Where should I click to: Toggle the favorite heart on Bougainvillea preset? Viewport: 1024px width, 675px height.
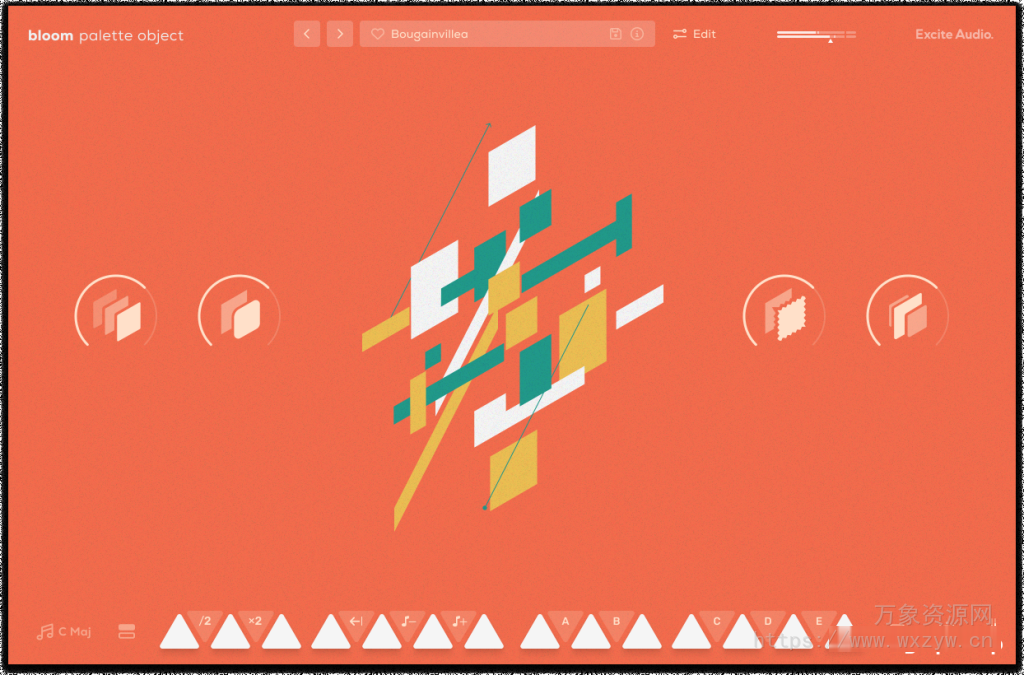[377, 33]
